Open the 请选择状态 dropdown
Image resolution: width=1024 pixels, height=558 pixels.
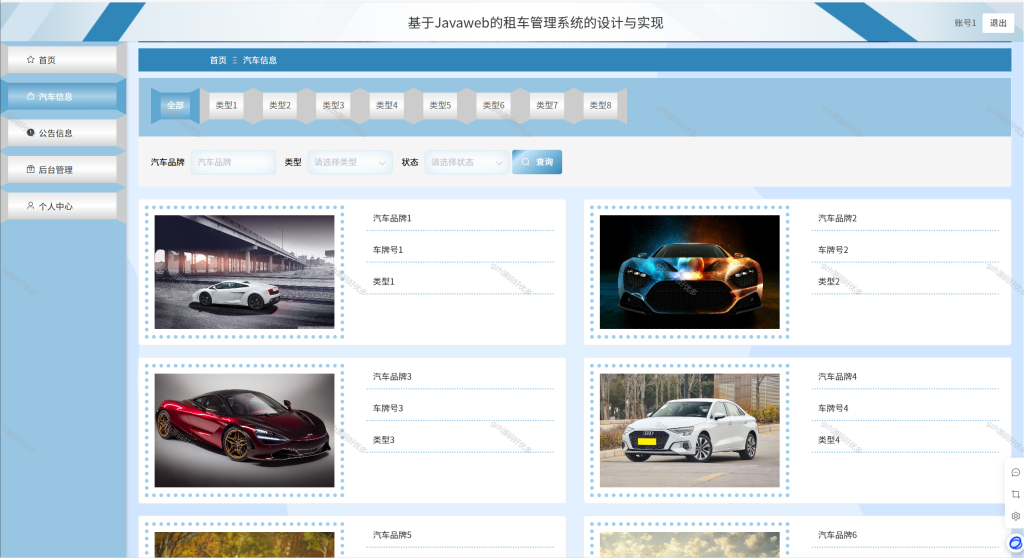coord(467,162)
